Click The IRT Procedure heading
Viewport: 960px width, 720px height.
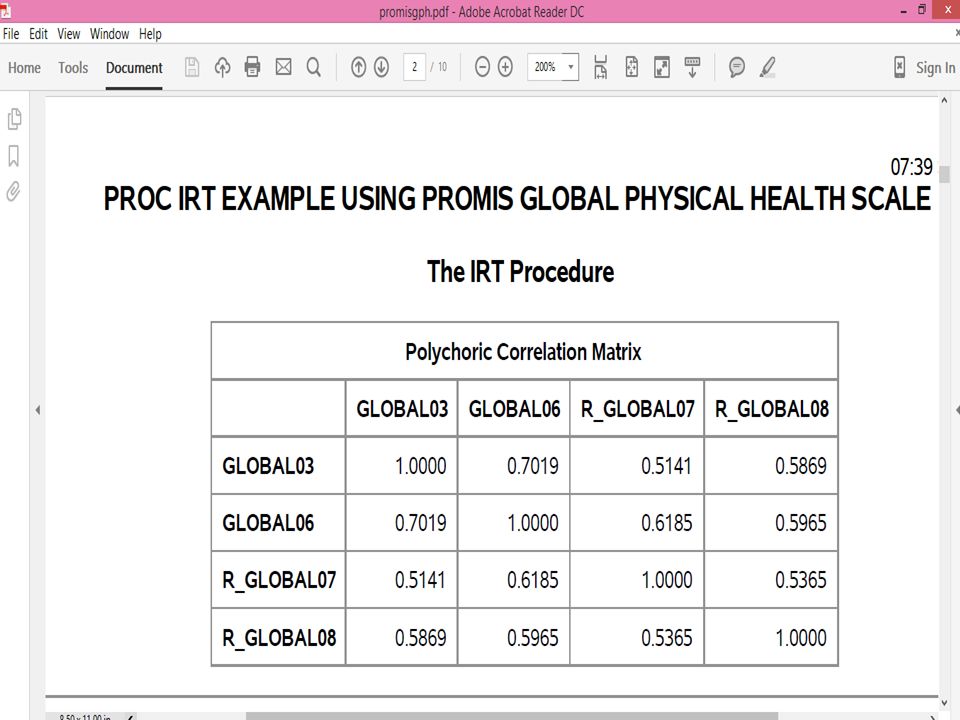click(x=520, y=271)
